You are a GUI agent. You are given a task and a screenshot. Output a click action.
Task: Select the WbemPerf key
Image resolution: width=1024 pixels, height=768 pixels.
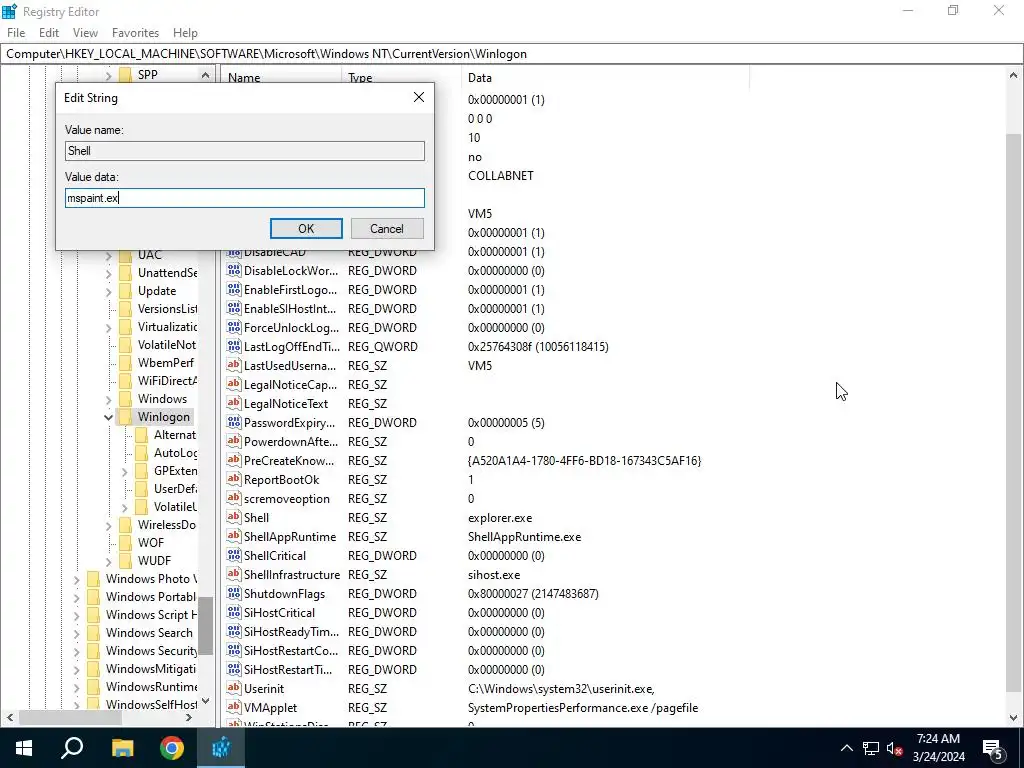pyautogui.click(x=166, y=362)
